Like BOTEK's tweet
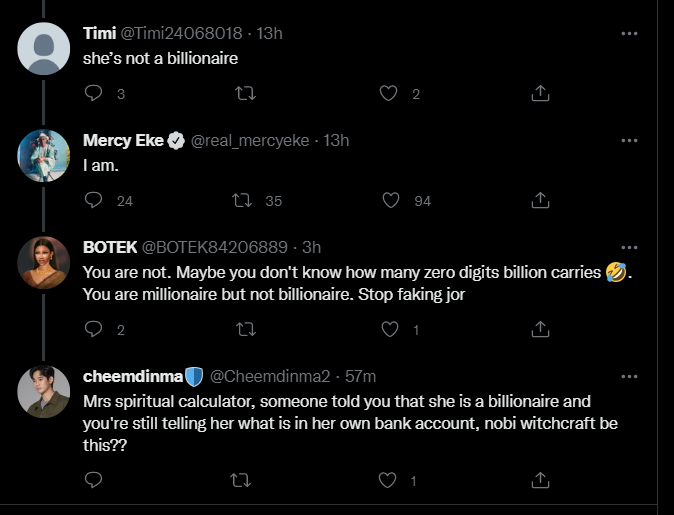 point(390,329)
